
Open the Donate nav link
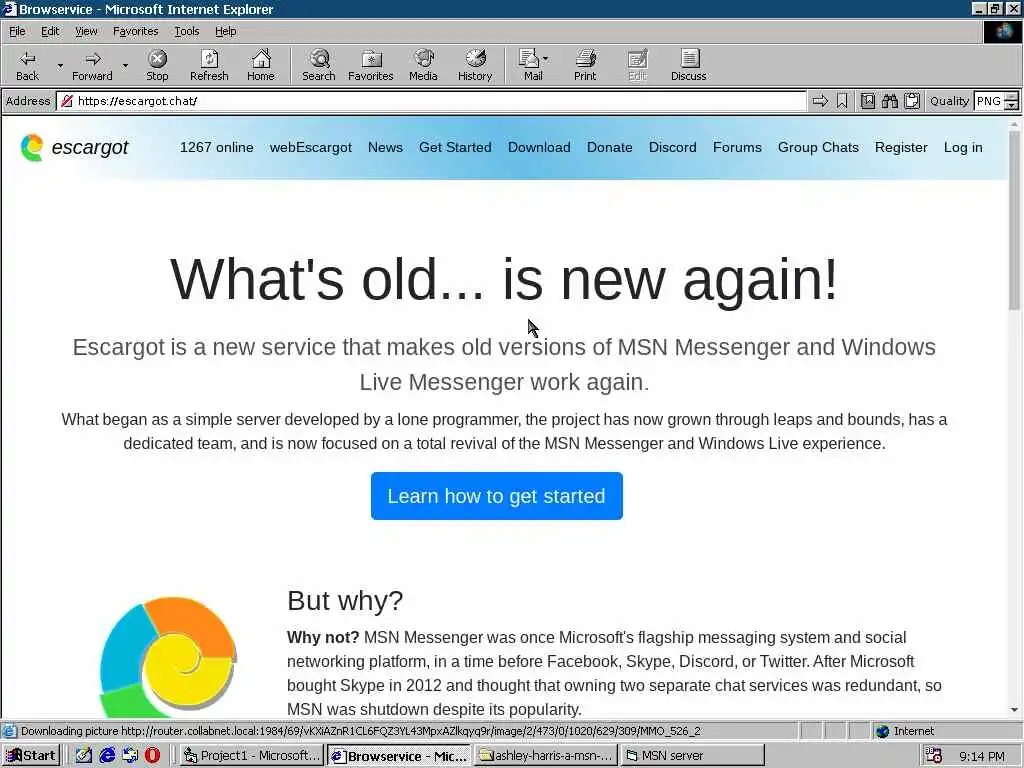tap(609, 148)
